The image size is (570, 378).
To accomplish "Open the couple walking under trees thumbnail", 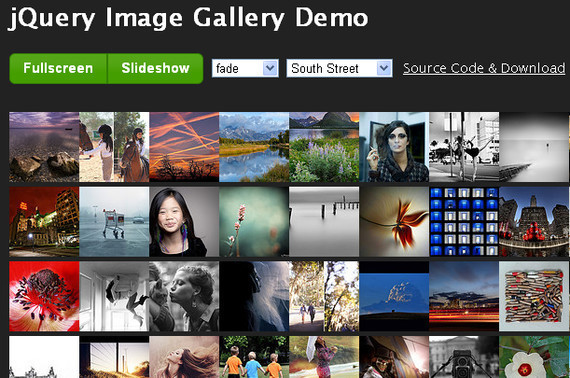I will 324,296.
